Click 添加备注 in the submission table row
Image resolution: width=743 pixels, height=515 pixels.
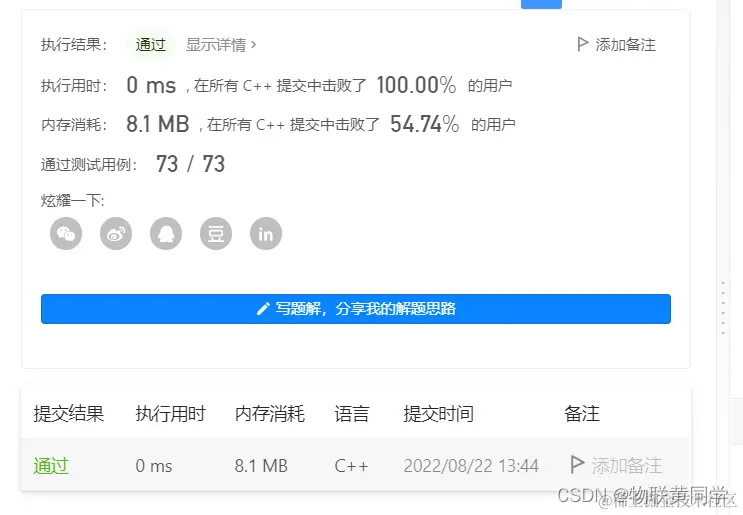(626, 466)
